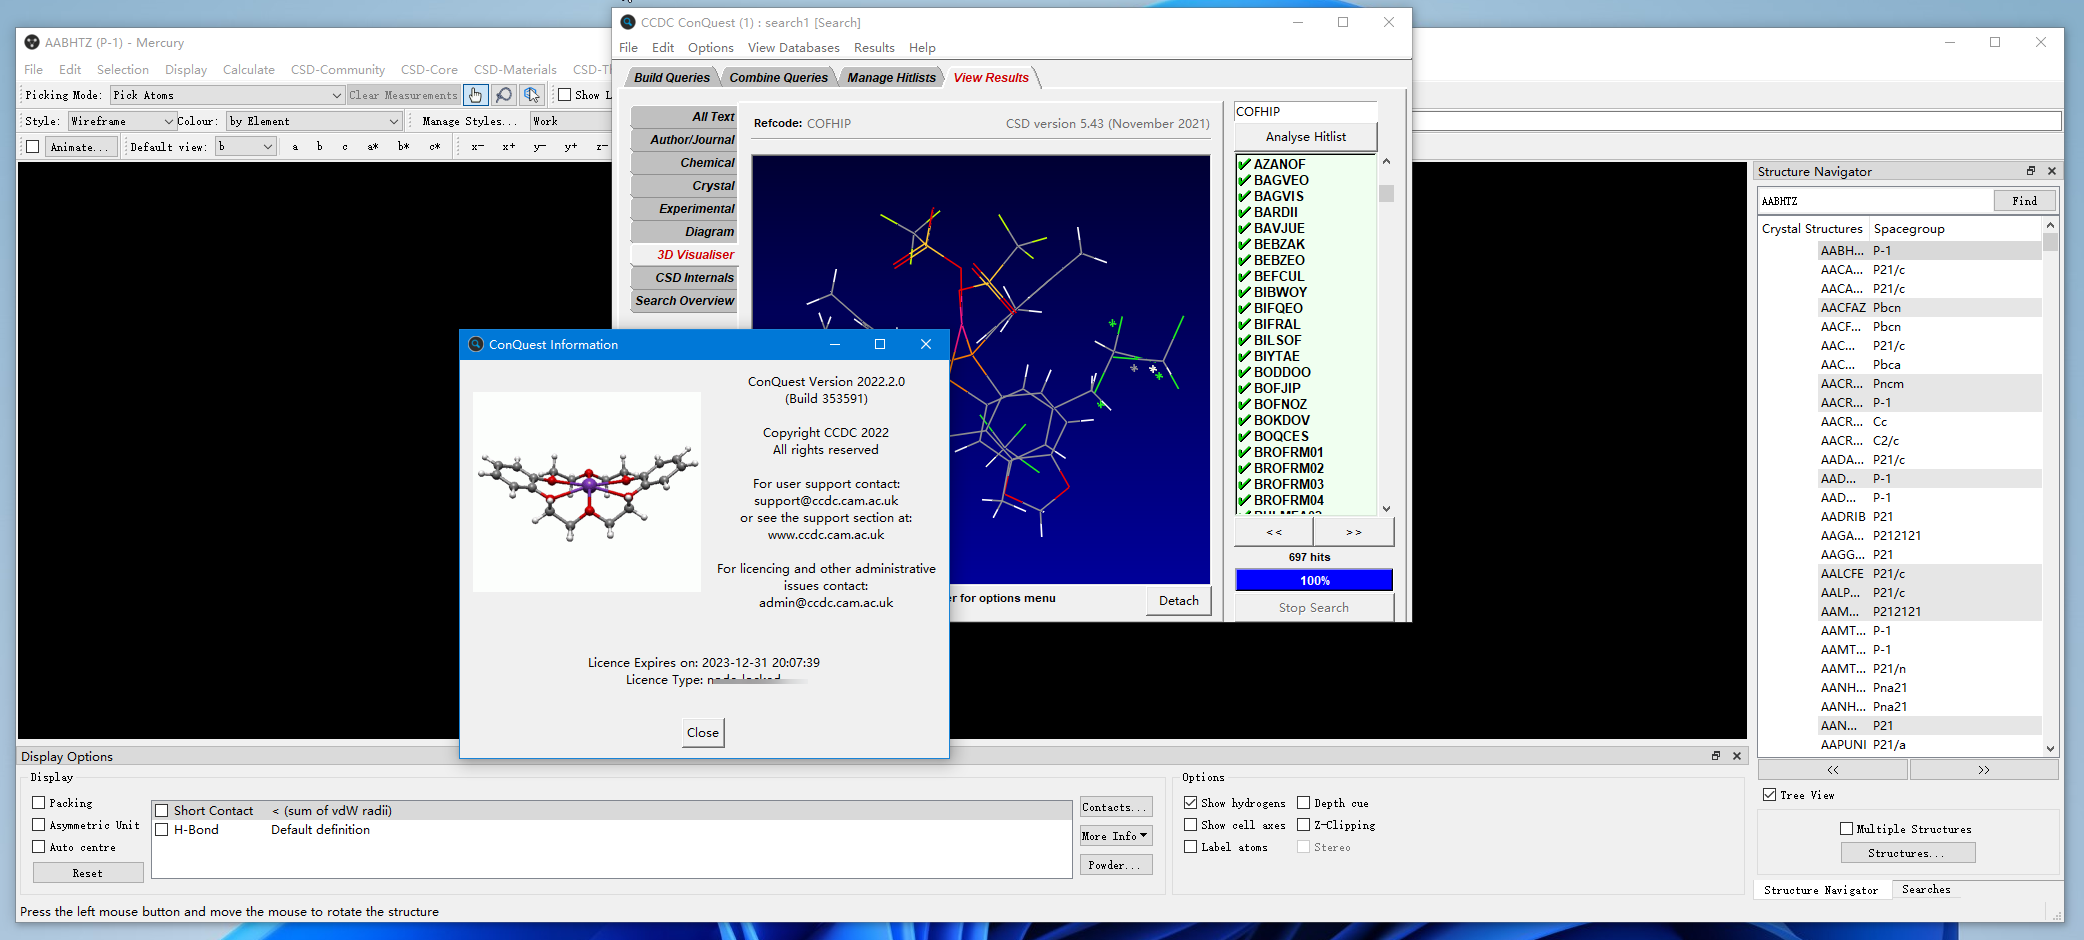Open the Style dropdown showing Wireframe
The height and width of the screenshot is (940, 2084).
(x=122, y=121)
